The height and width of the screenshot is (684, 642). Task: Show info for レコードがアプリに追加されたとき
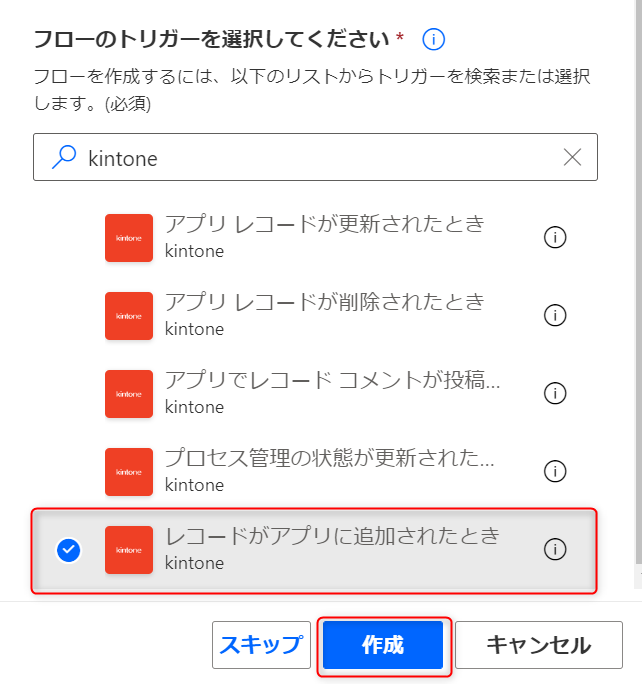pos(555,550)
